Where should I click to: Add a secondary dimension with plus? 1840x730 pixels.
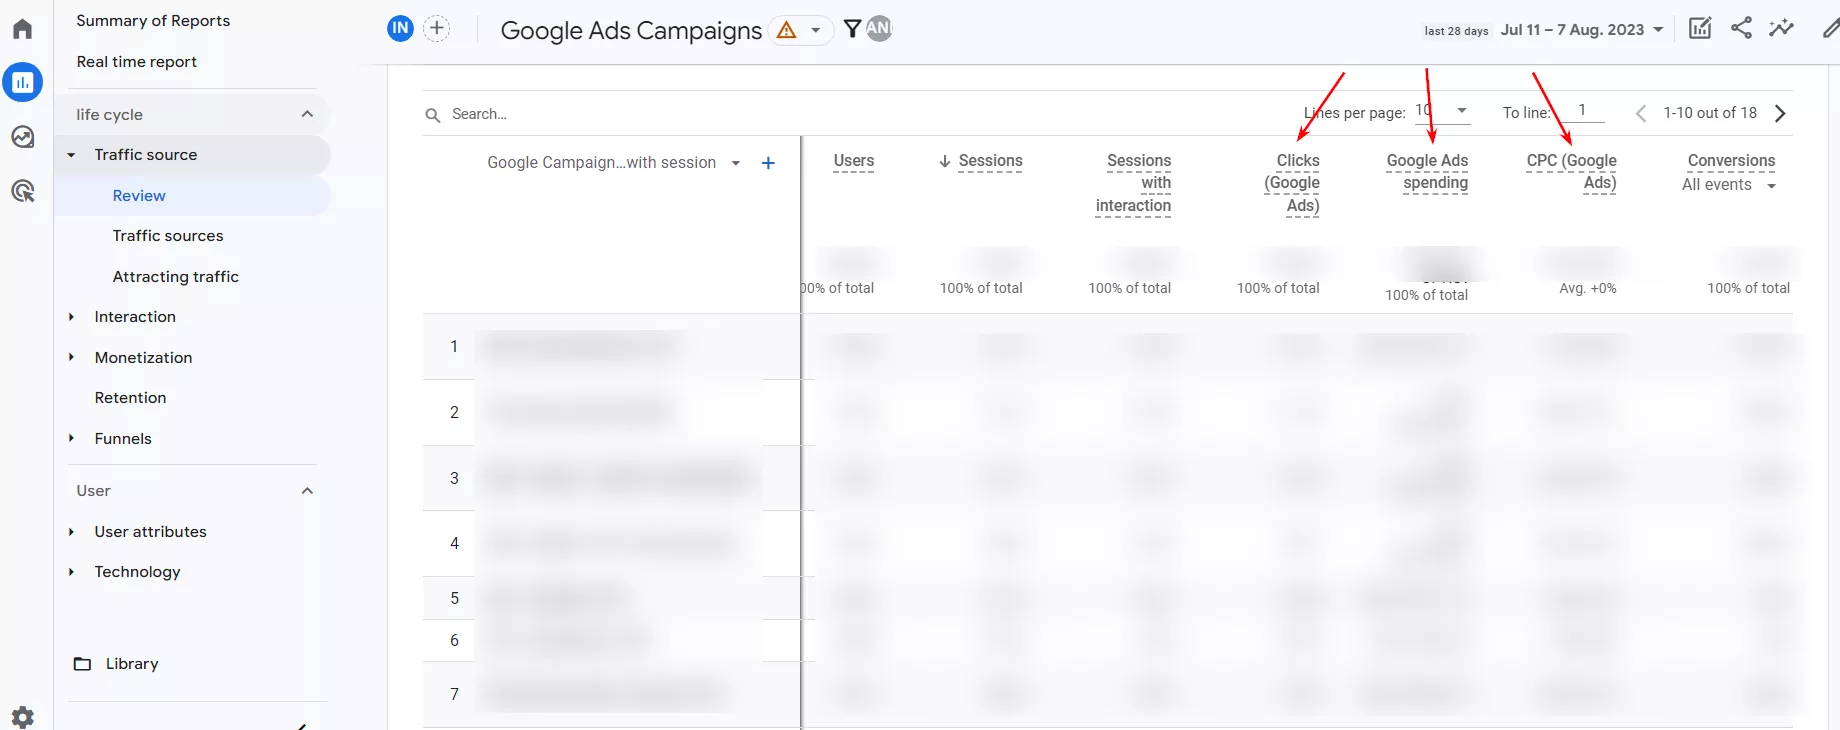pyautogui.click(x=768, y=163)
